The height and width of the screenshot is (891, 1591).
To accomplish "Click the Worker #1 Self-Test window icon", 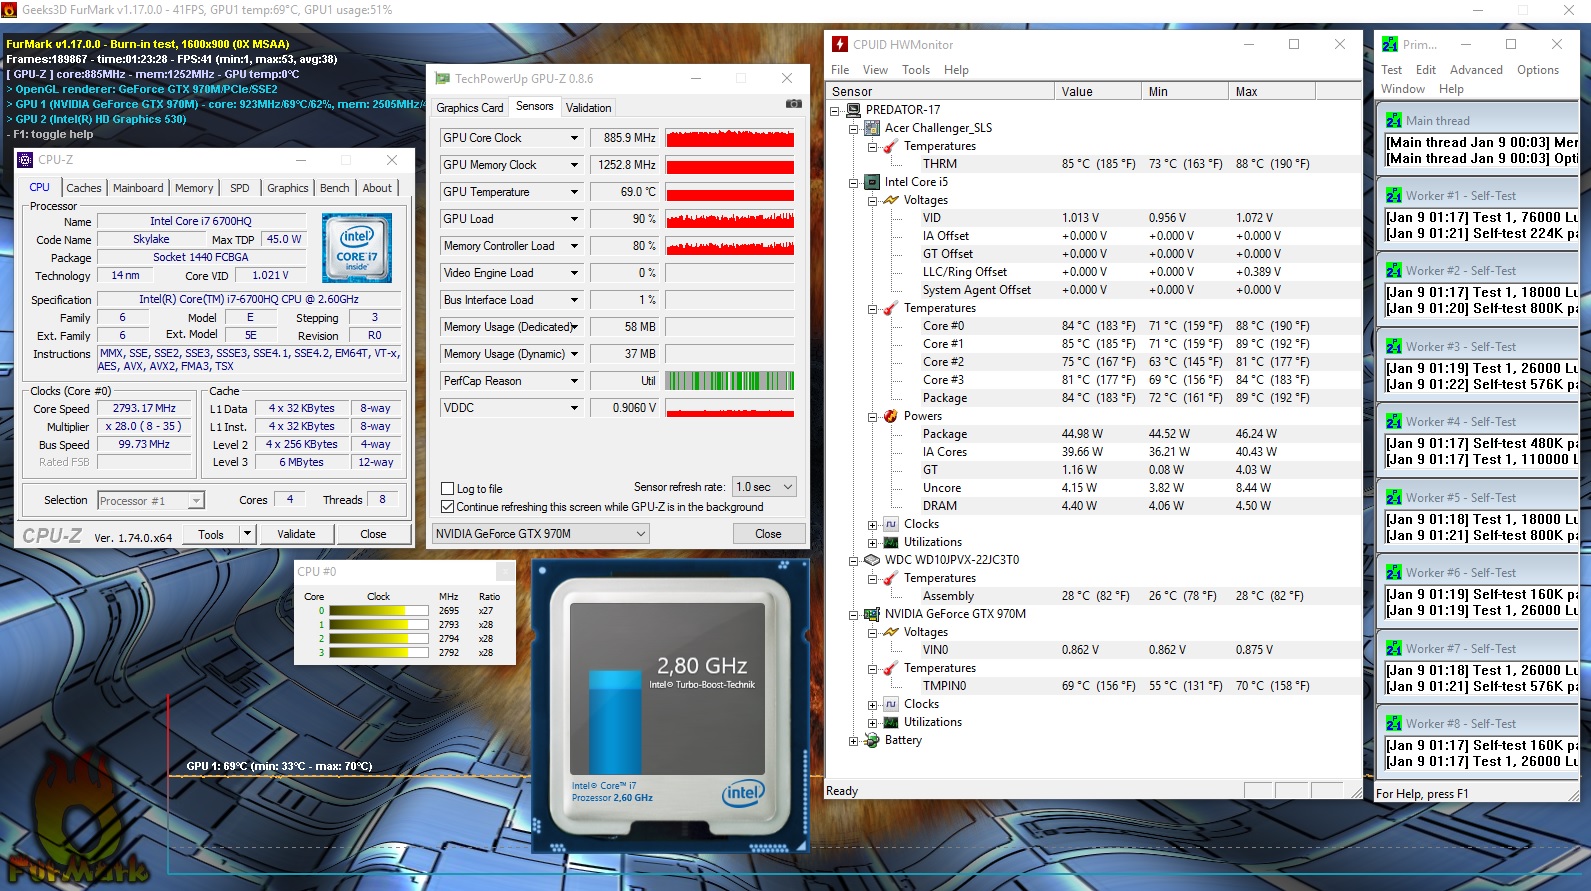I will 1393,196.
